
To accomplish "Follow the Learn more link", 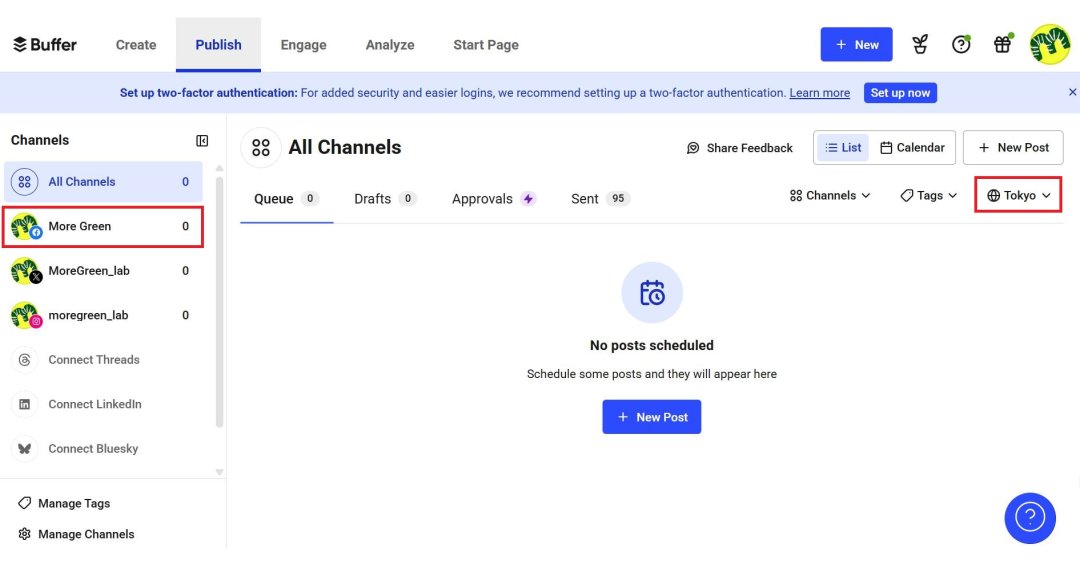I will (819, 93).
